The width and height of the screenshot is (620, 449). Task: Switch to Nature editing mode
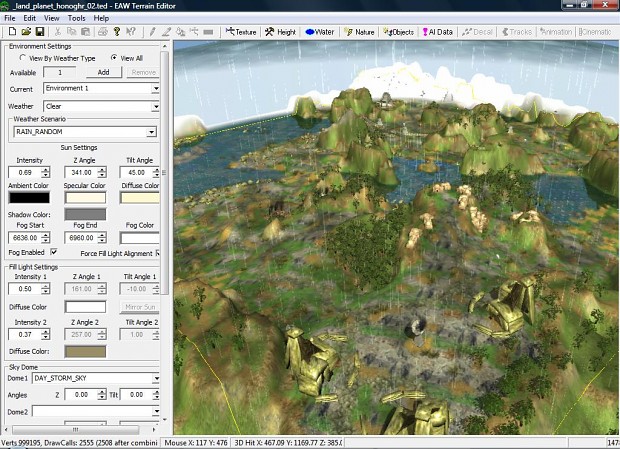359,32
